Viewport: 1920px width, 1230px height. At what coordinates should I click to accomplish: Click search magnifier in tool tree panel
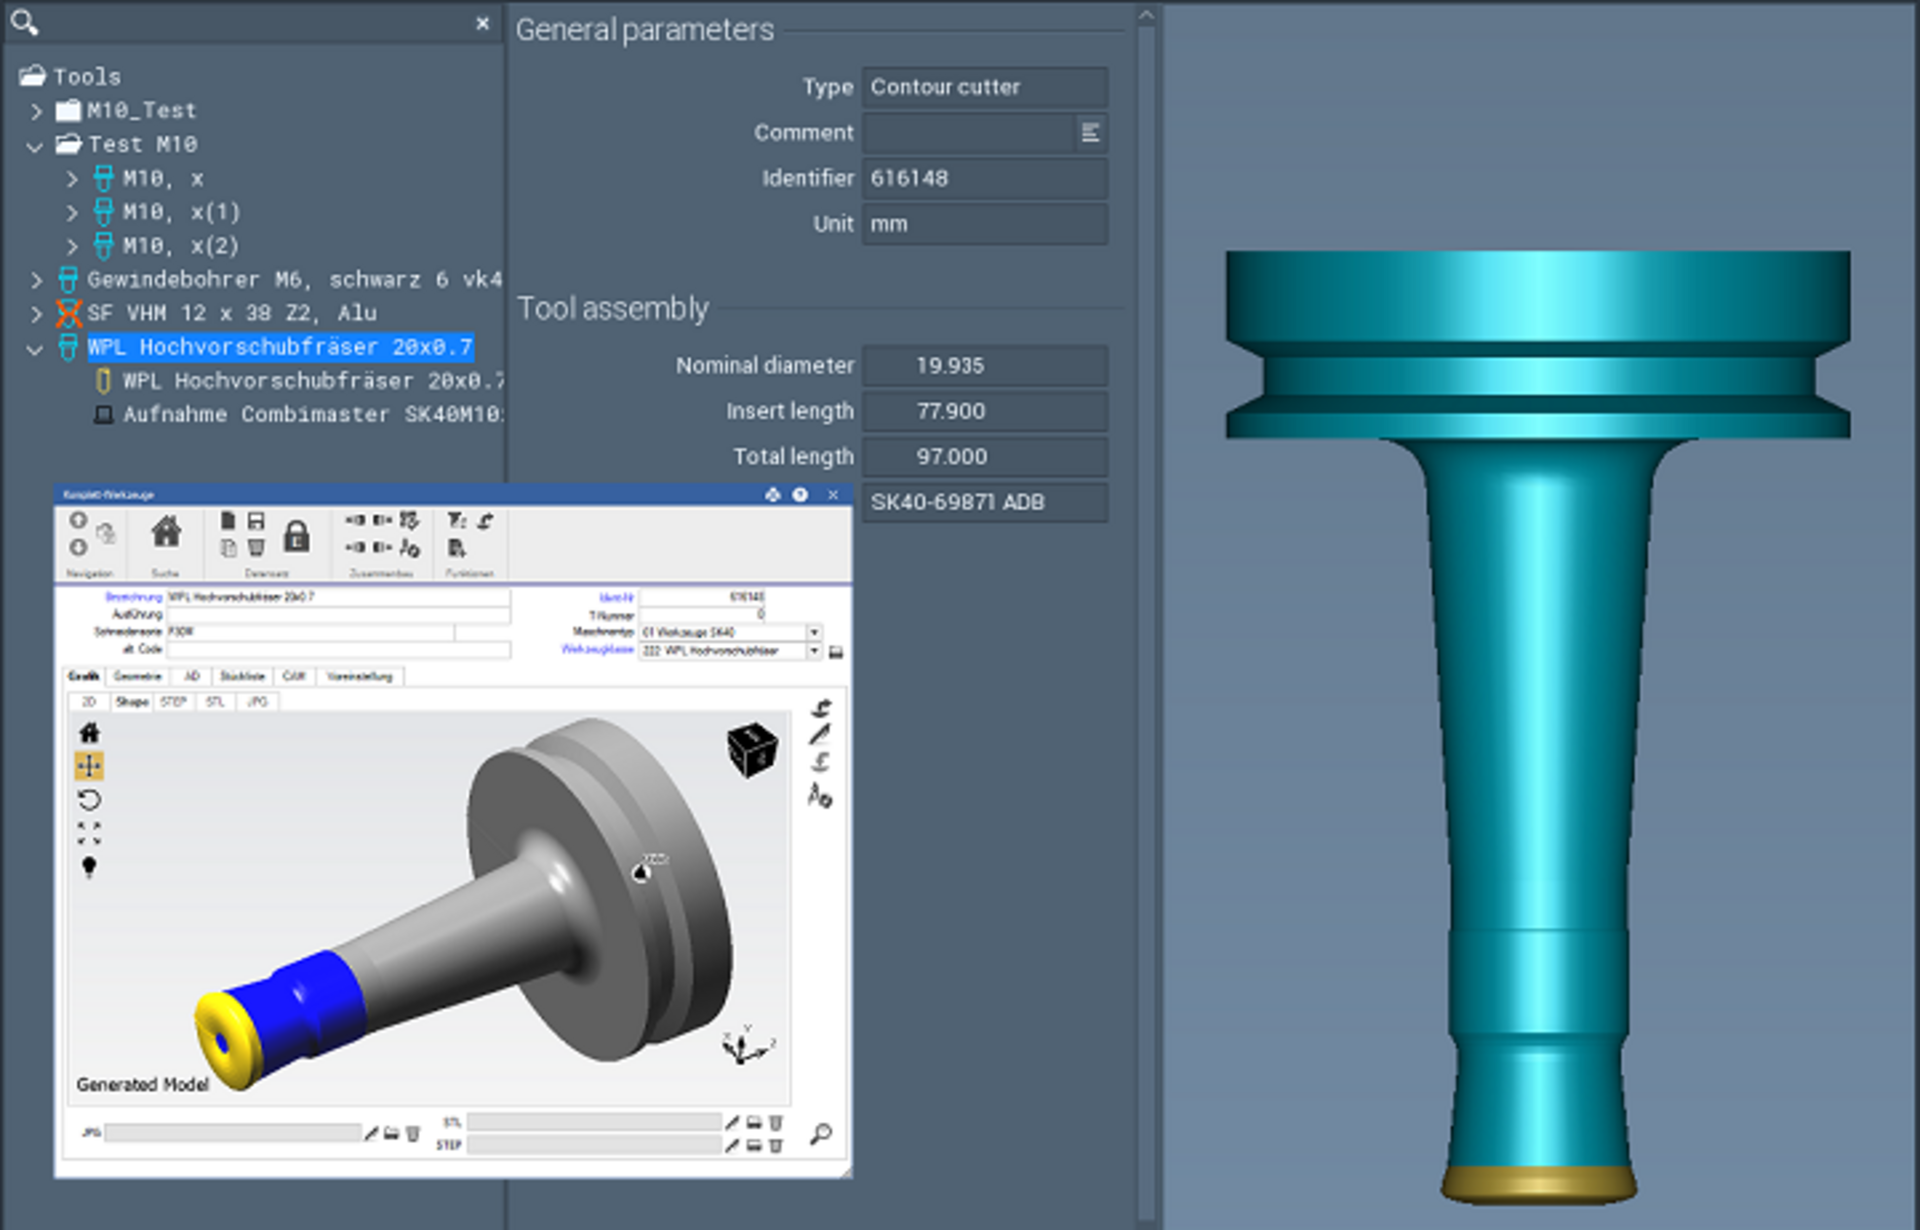point(24,22)
